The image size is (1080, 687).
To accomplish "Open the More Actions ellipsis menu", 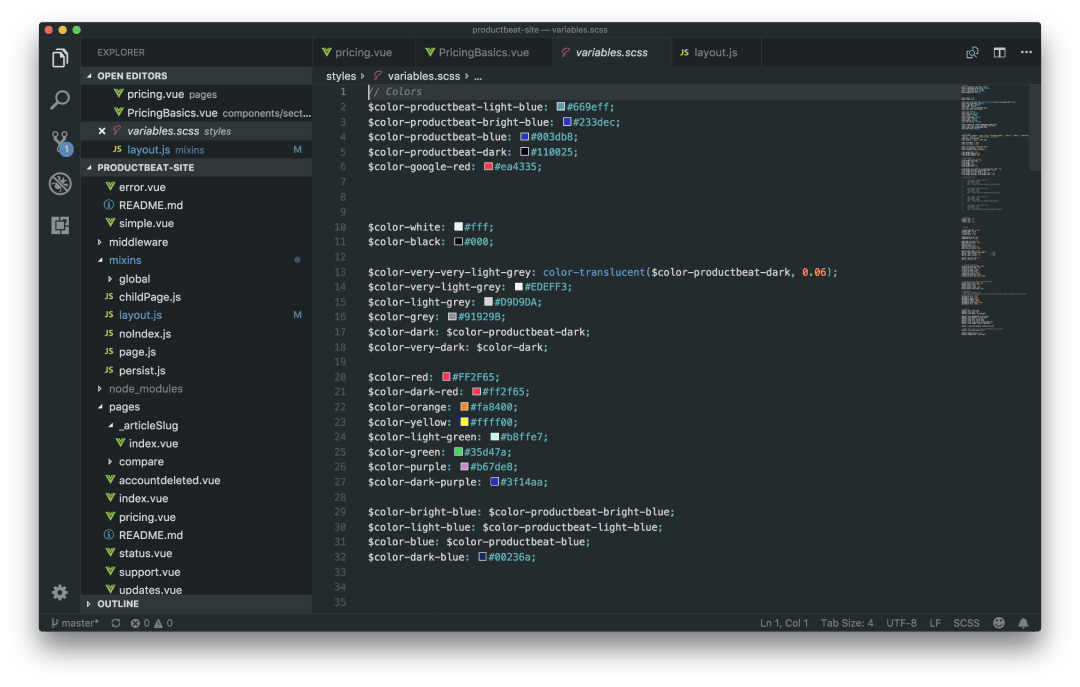I will pos(1026,52).
